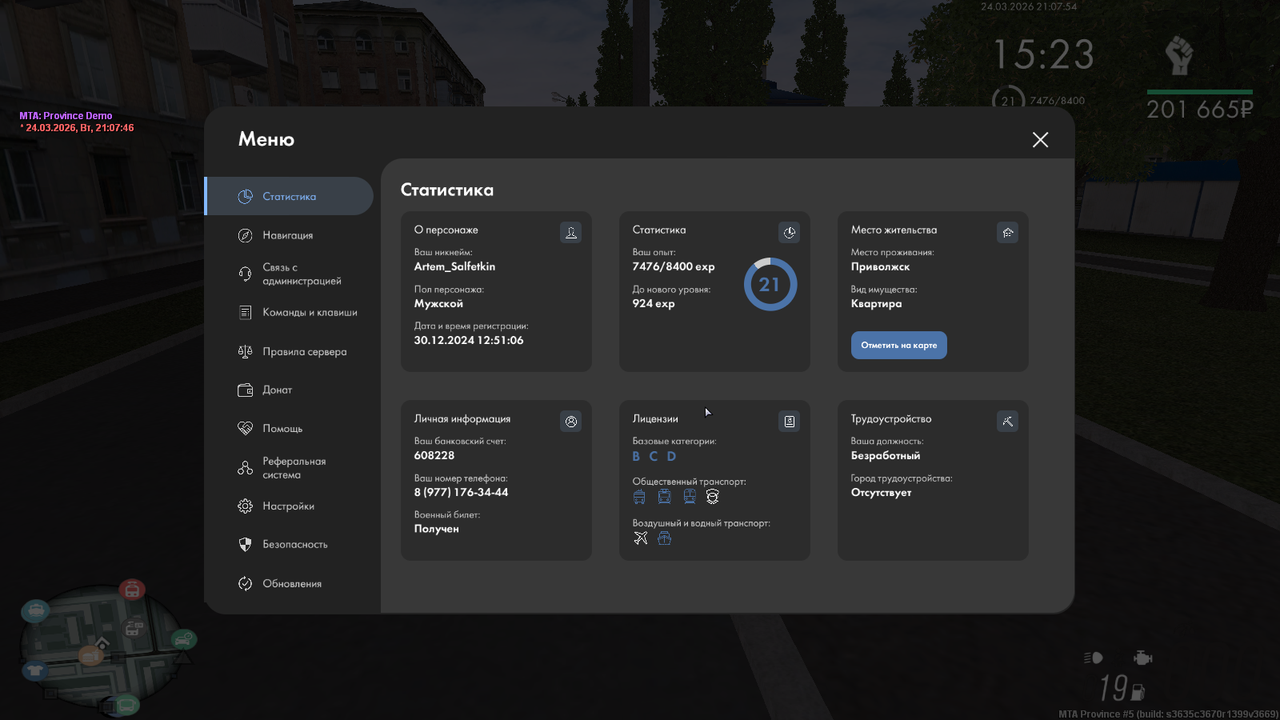Viewport: 1280px width, 720px height.
Task: Open the Правила сервера section
Action: (x=289, y=352)
